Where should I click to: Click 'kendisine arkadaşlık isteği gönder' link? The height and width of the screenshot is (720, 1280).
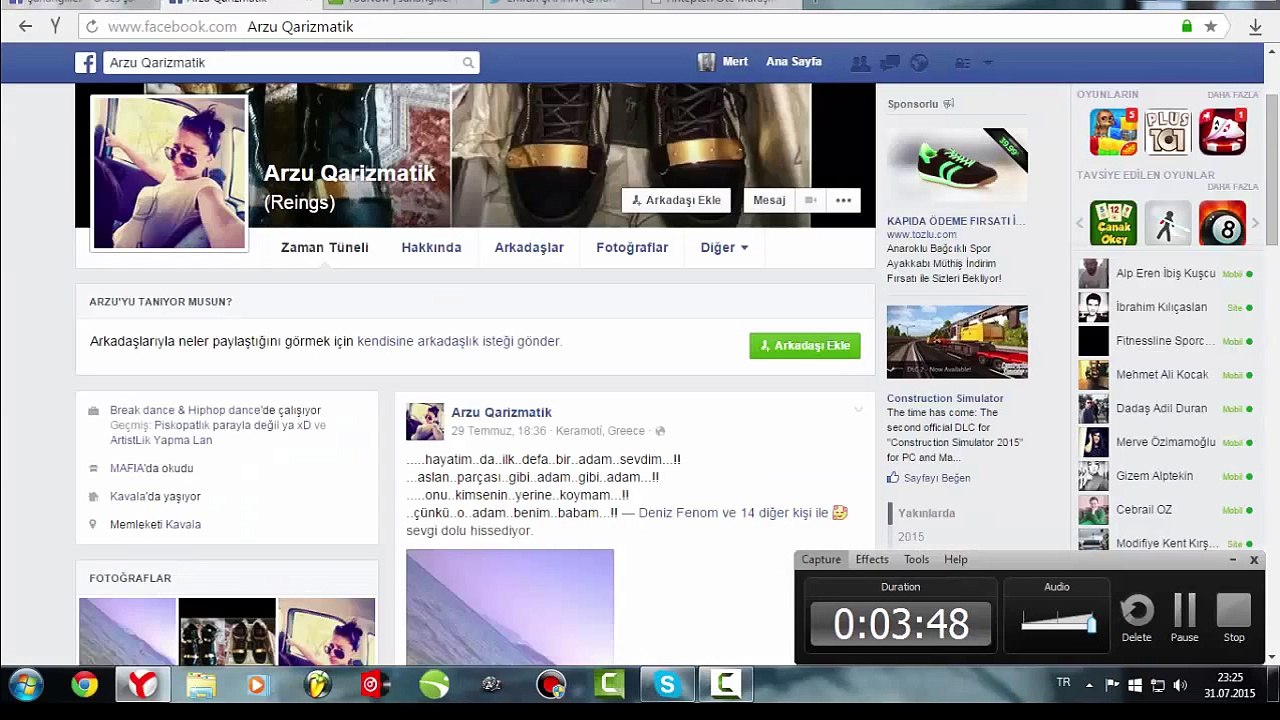(x=460, y=341)
